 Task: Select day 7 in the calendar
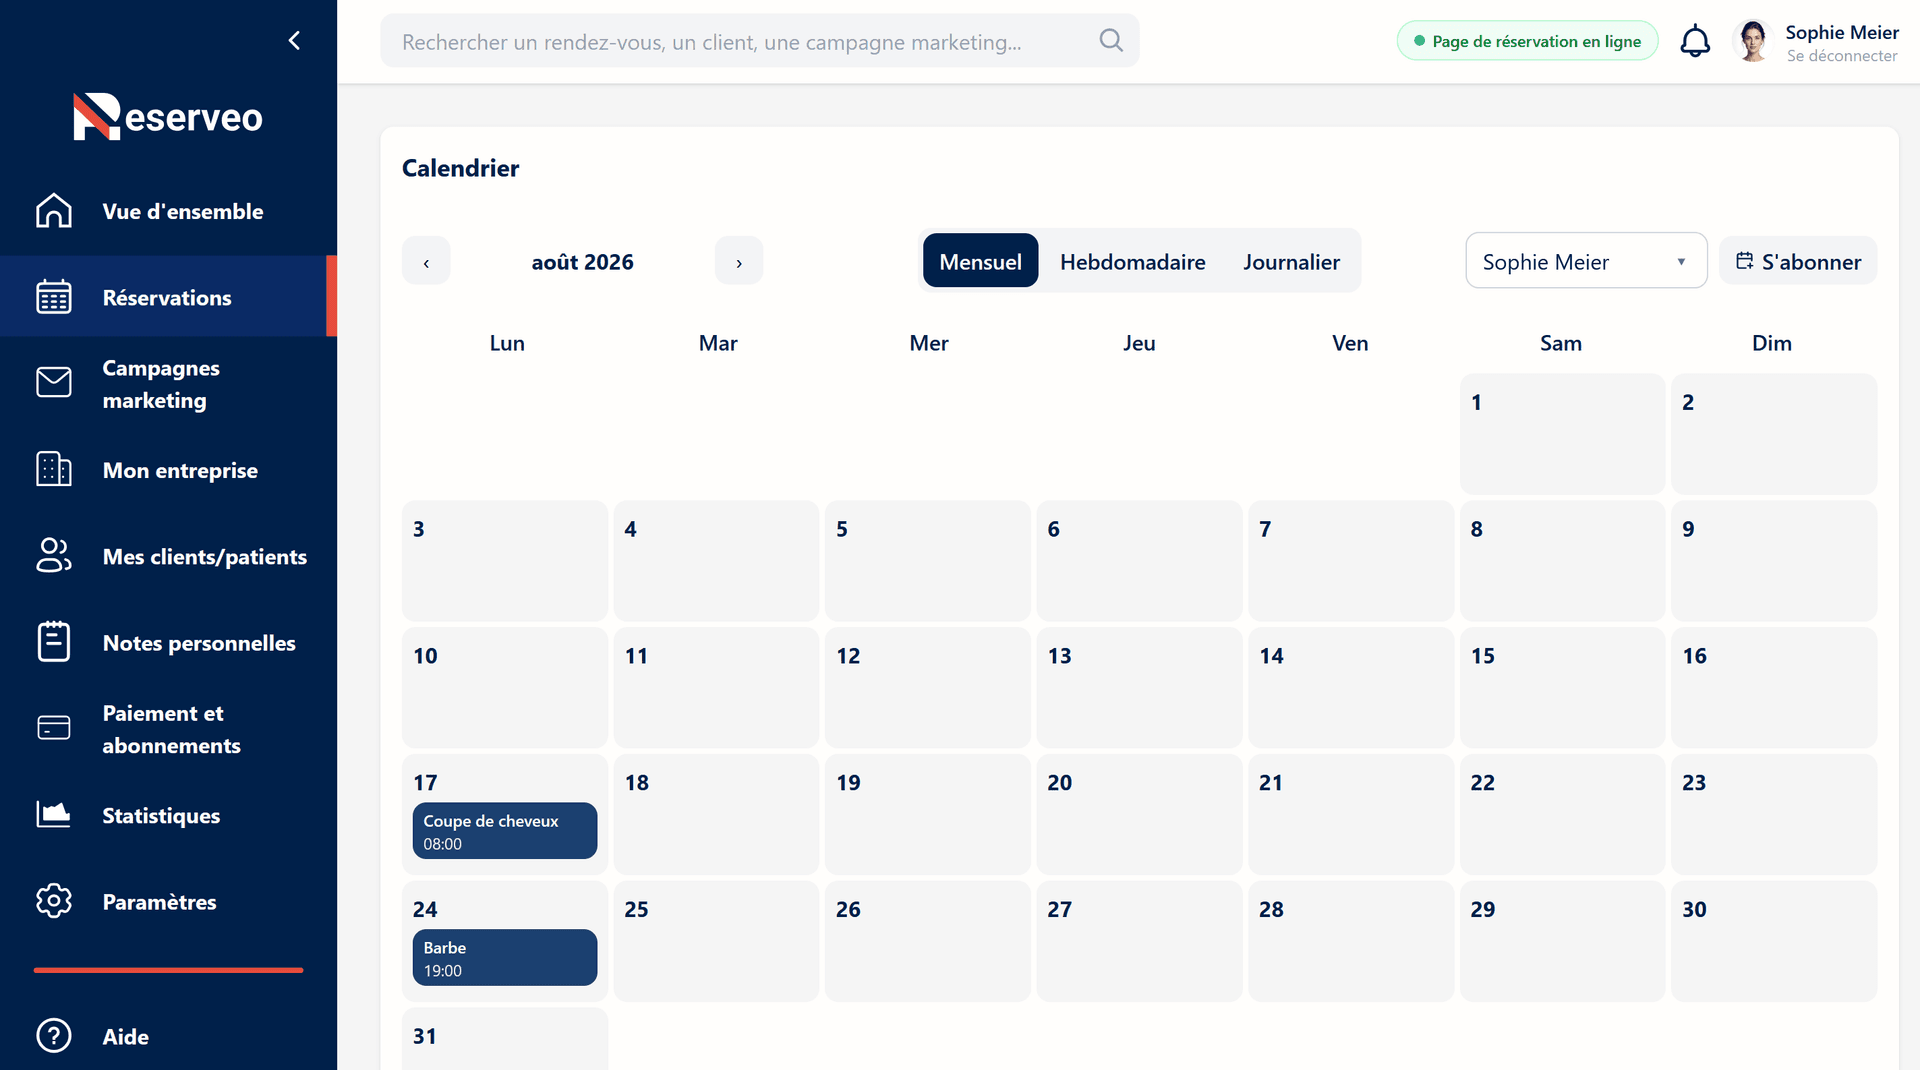coord(1351,561)
